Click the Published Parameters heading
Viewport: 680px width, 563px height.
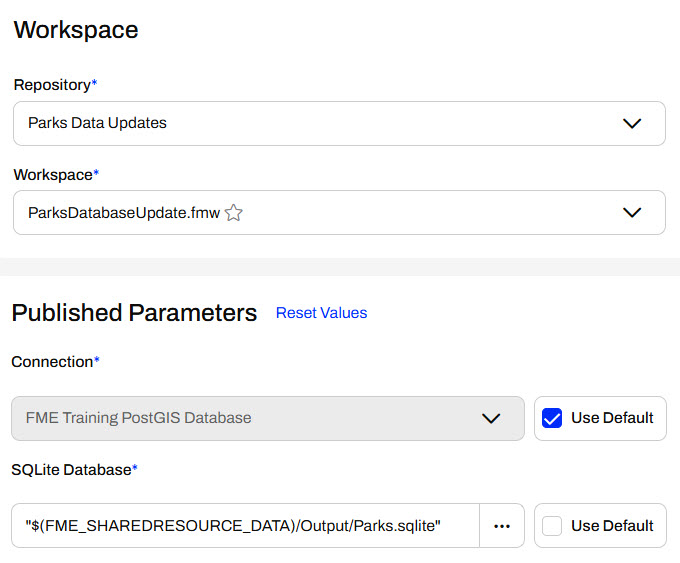[x=134, y=313]
